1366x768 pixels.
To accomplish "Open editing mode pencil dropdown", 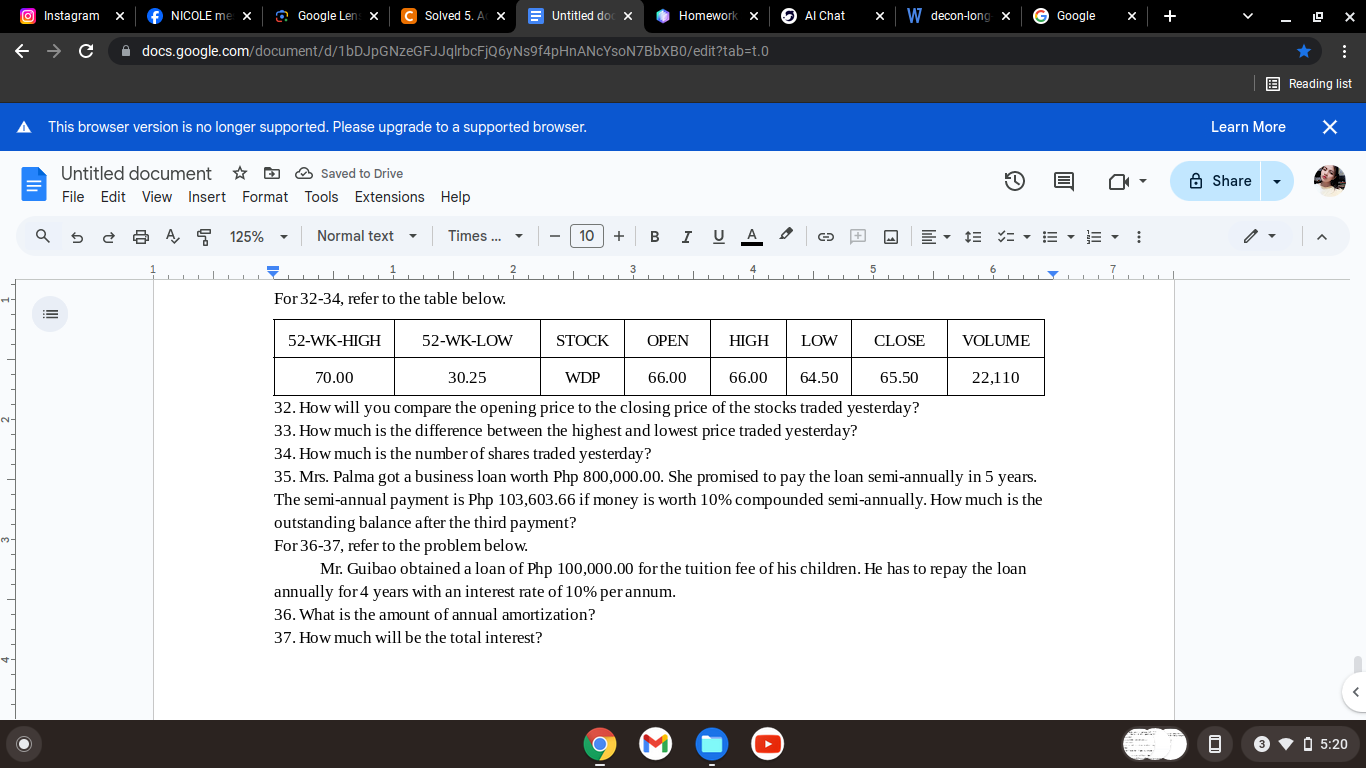I will (x=1260, y=236).
